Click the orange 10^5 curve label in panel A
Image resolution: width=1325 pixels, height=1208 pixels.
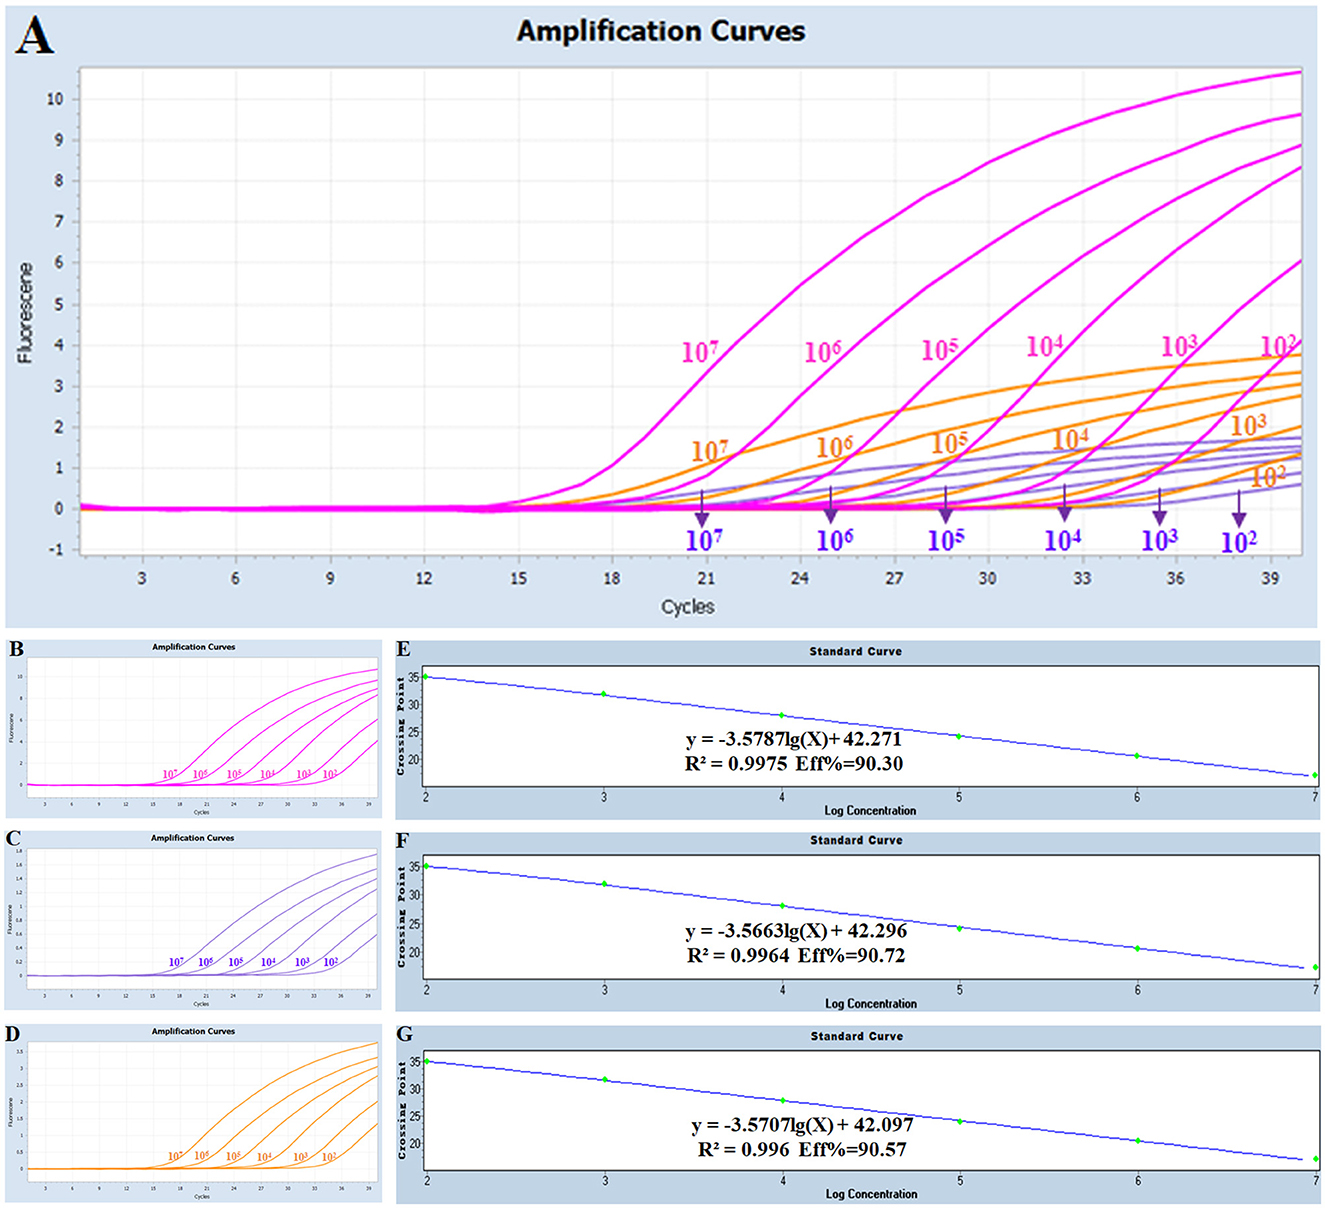point(950,442)
